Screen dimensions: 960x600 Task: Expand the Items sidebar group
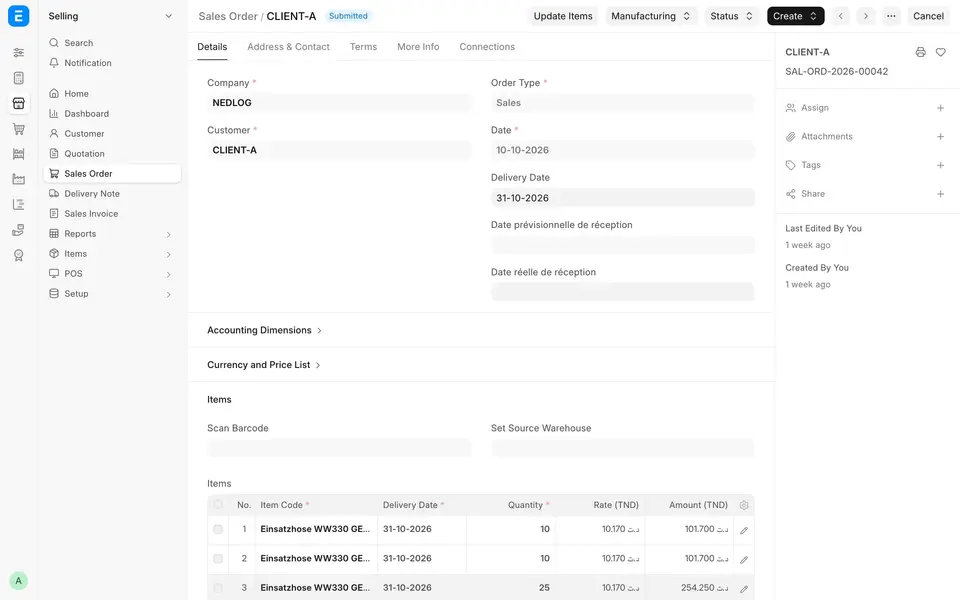(x=112, y=254)
